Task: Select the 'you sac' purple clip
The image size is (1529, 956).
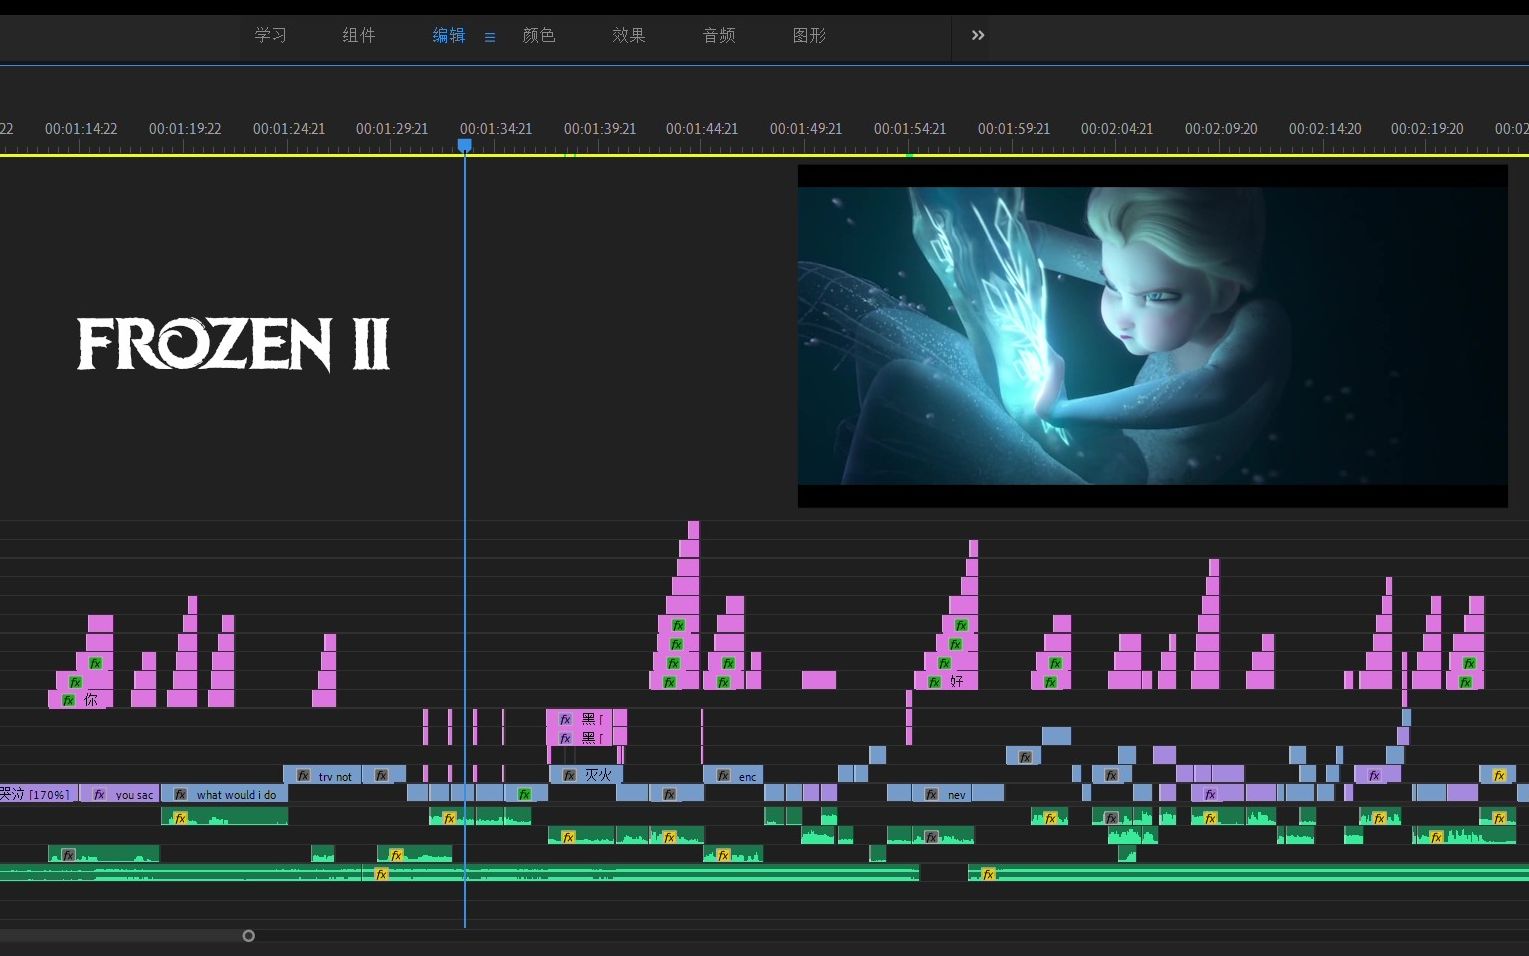Action: [120, 794]
